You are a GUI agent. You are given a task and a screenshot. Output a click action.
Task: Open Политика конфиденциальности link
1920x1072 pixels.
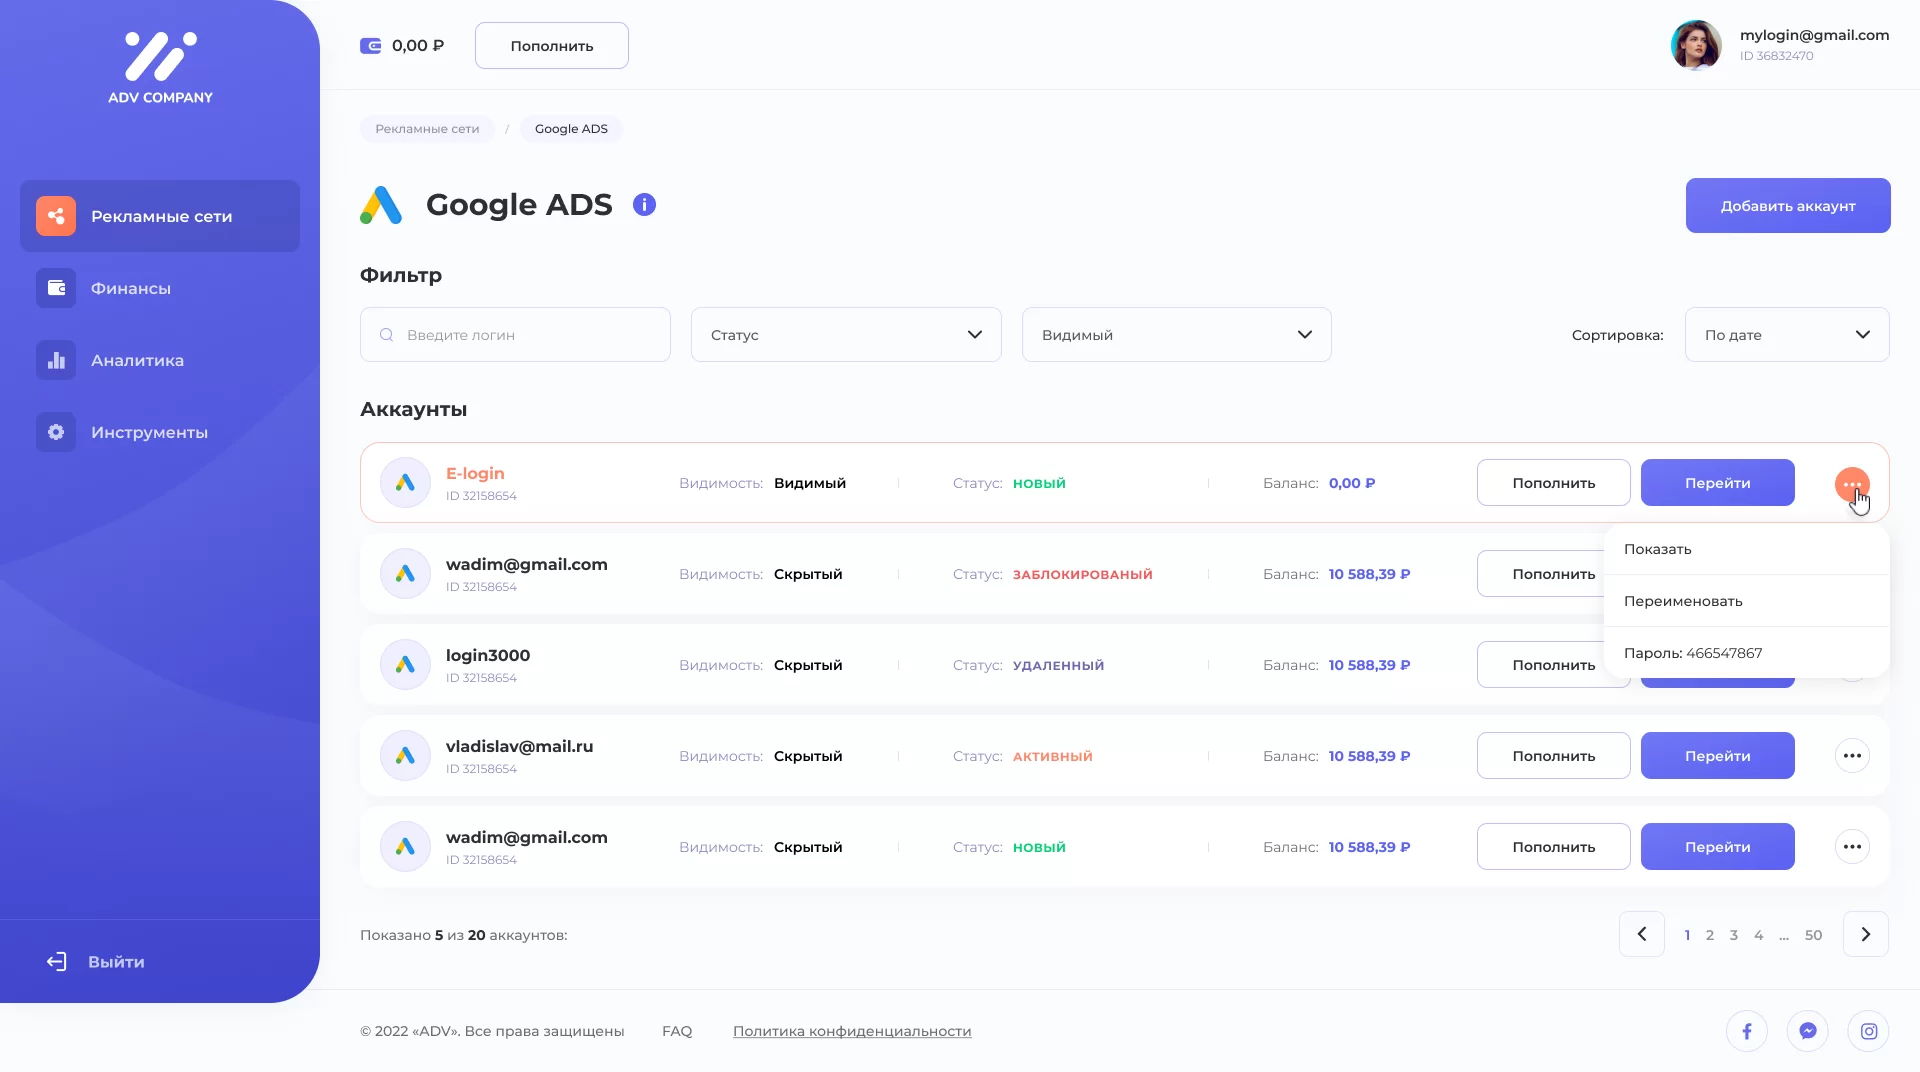(852, 1031)
